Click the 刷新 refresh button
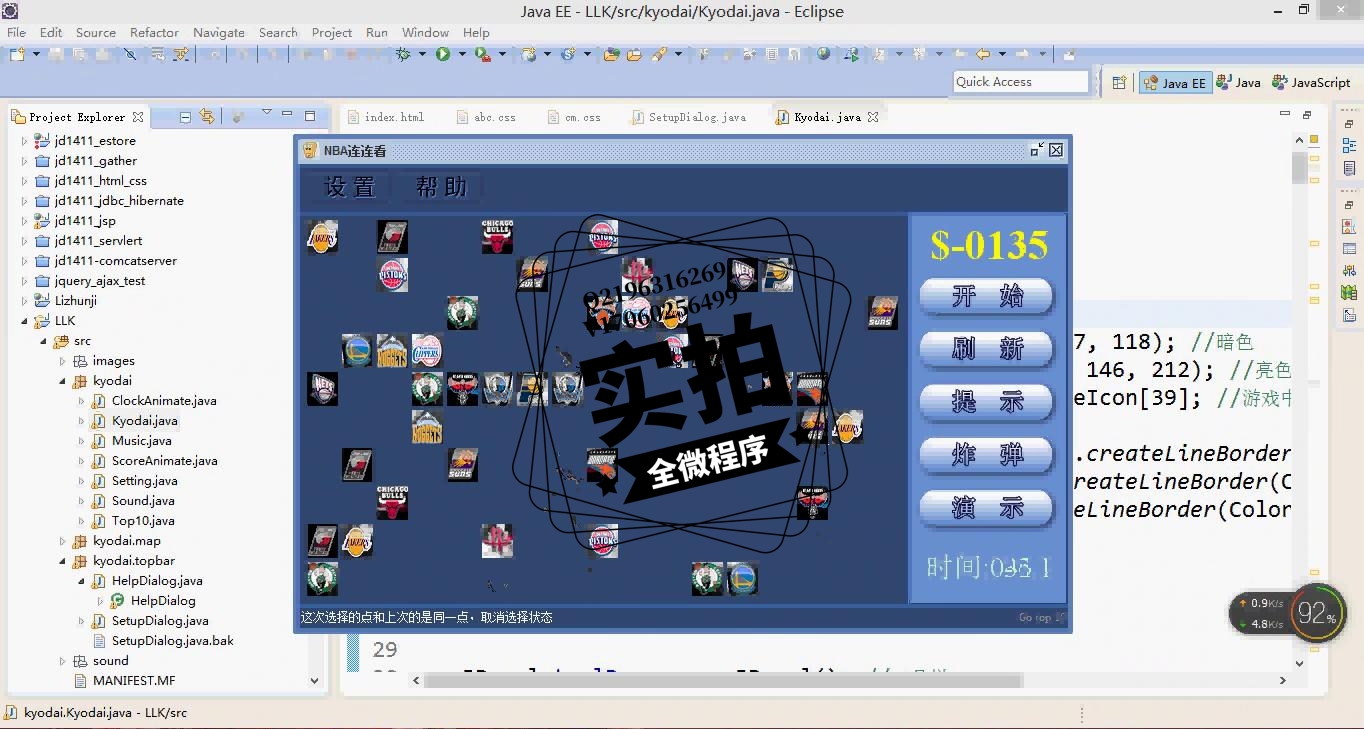Image resolution: width=1364 pixels, height=729 pixels. 987,349
